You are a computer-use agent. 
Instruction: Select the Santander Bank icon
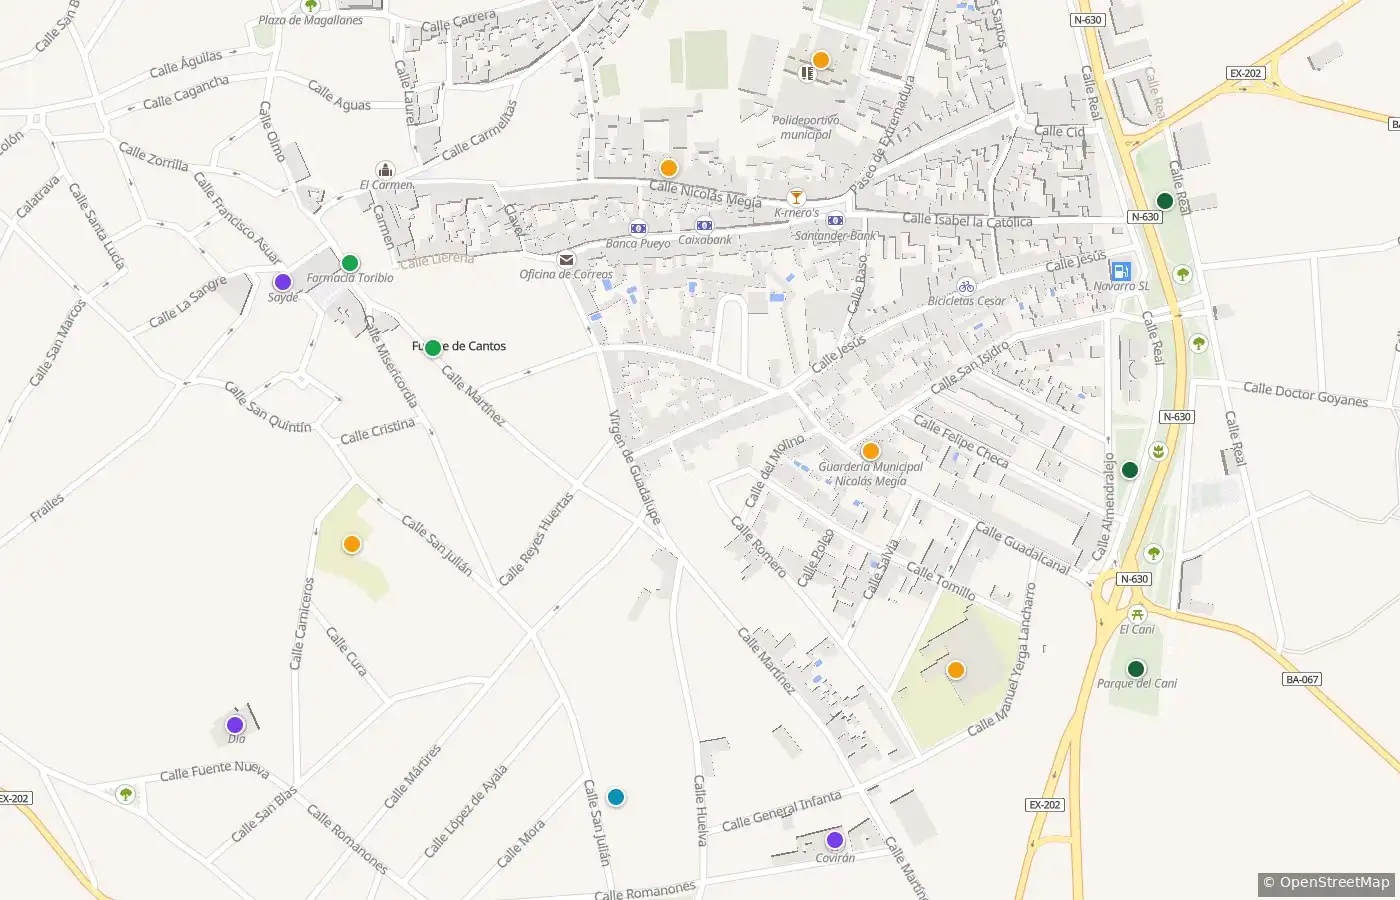click(835, 220)
